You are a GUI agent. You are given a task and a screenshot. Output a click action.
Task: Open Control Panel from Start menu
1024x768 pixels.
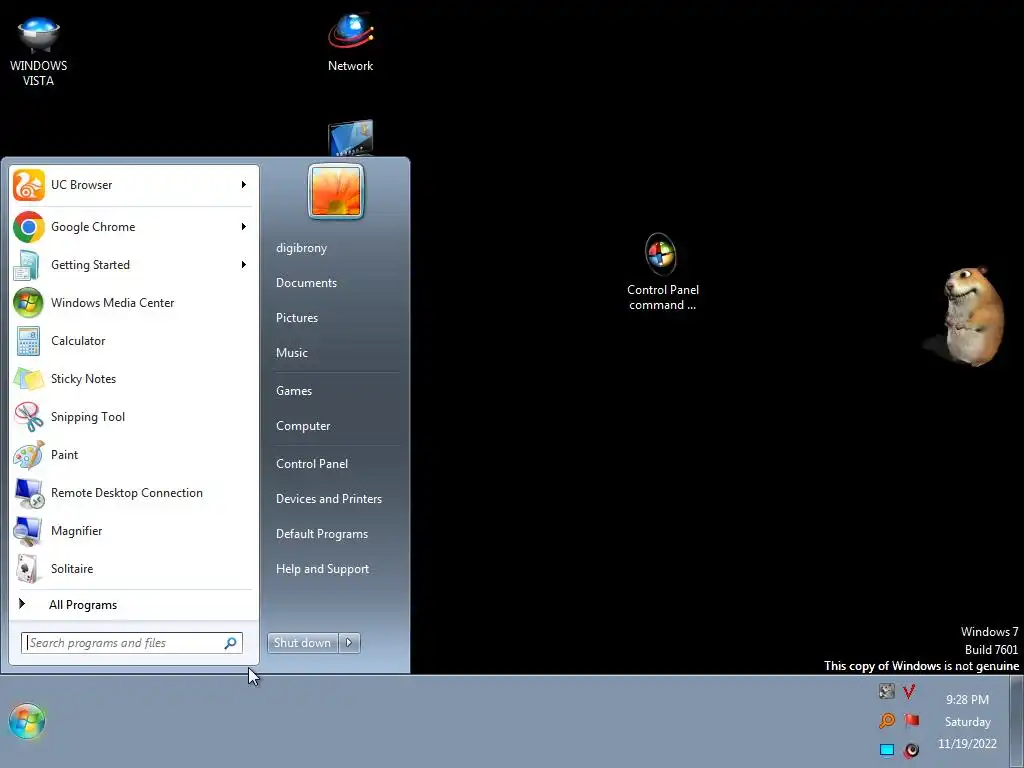coord(312,464)
